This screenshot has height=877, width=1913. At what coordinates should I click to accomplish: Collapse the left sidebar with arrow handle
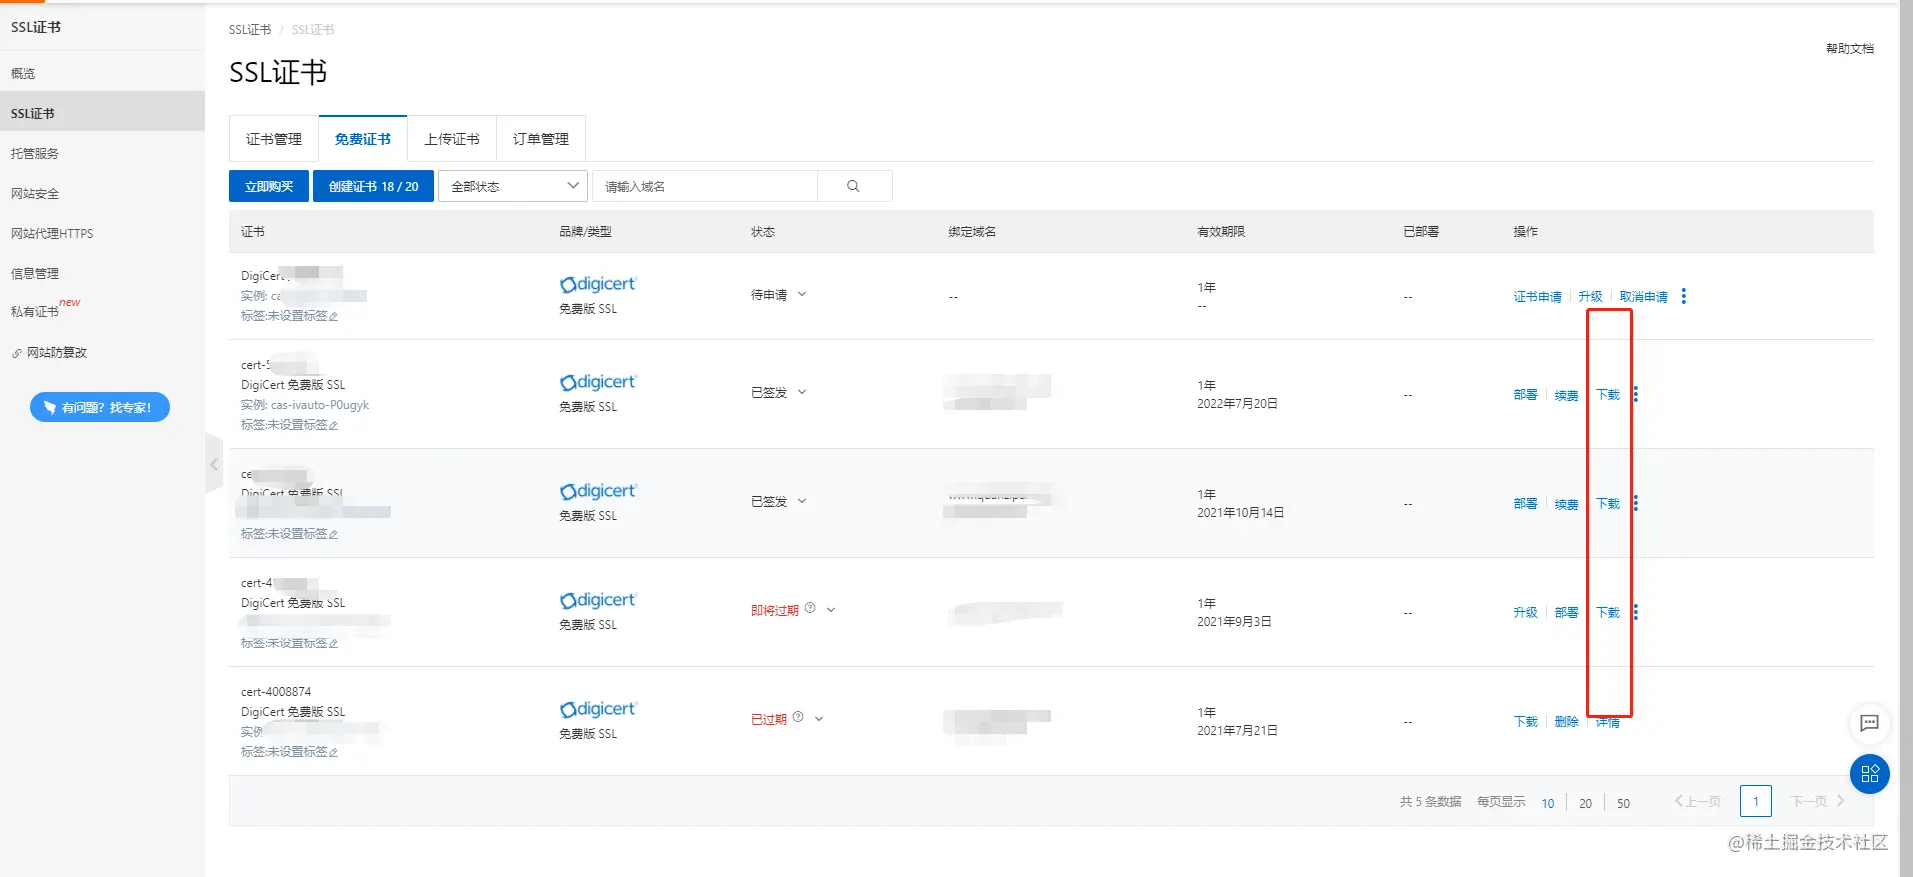pos(214,464)
